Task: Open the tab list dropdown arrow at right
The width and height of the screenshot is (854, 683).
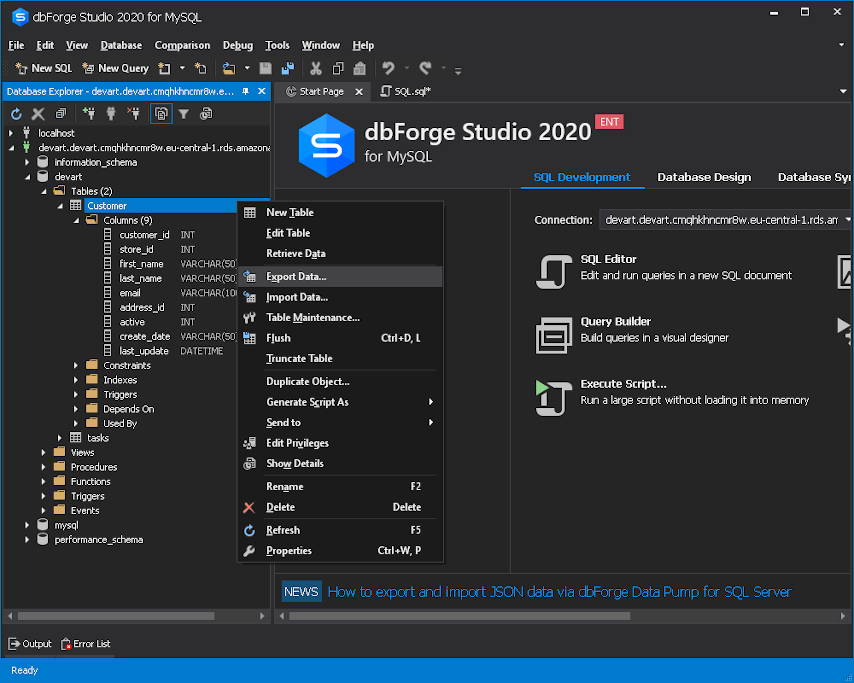Action: [x=843, y=92]
